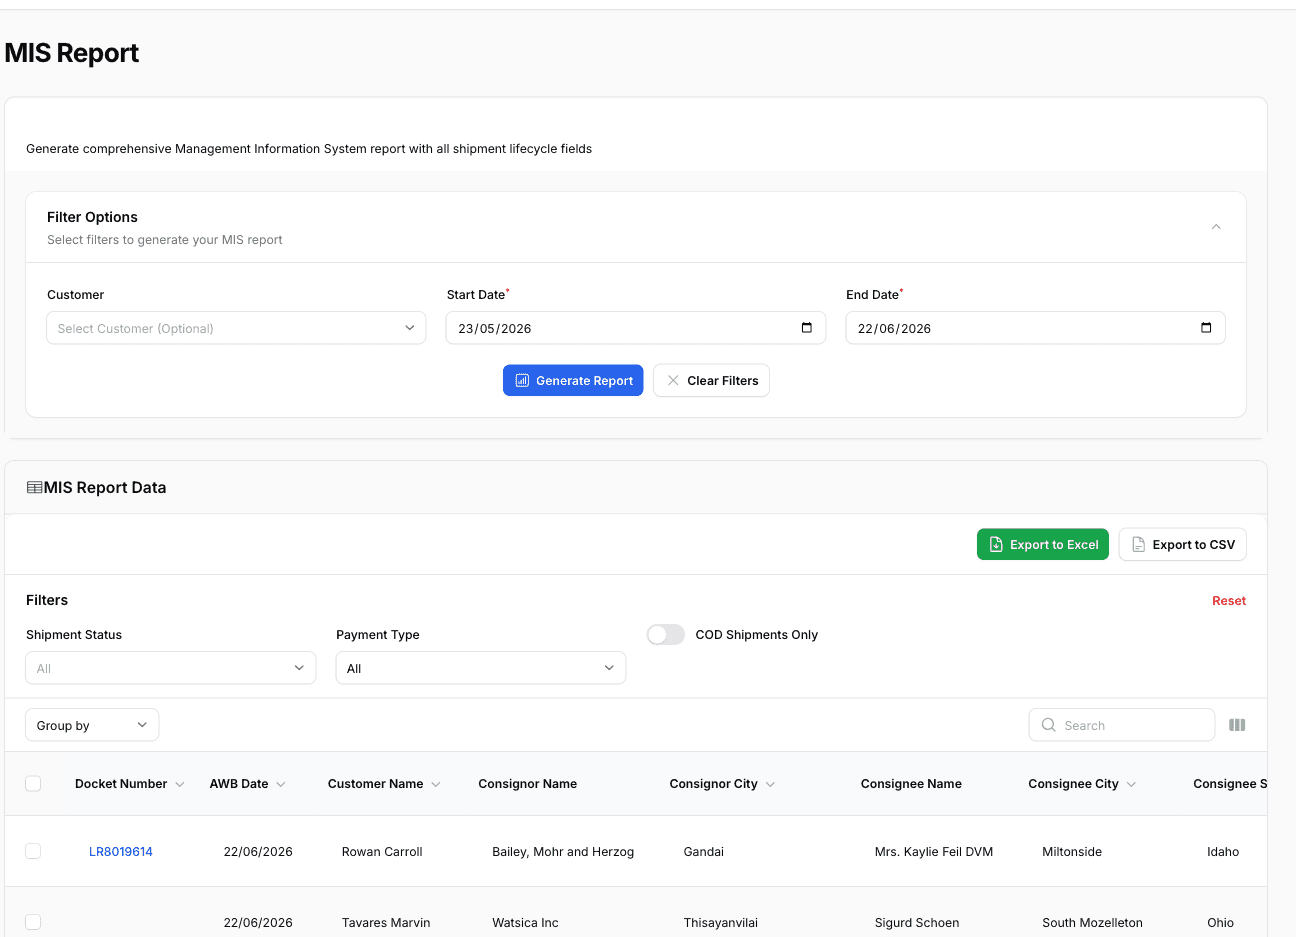1296x937 pixels.
Task: Open the AWB Date column sort chevron
Action: pyautogui.click(x=281, y=785)
